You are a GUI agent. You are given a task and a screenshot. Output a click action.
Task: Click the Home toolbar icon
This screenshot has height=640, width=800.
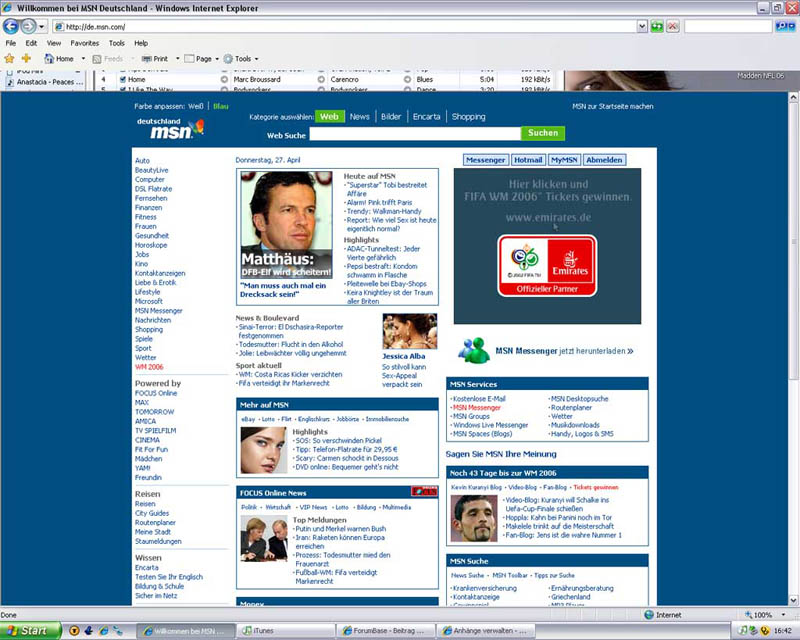coord(49,59)
